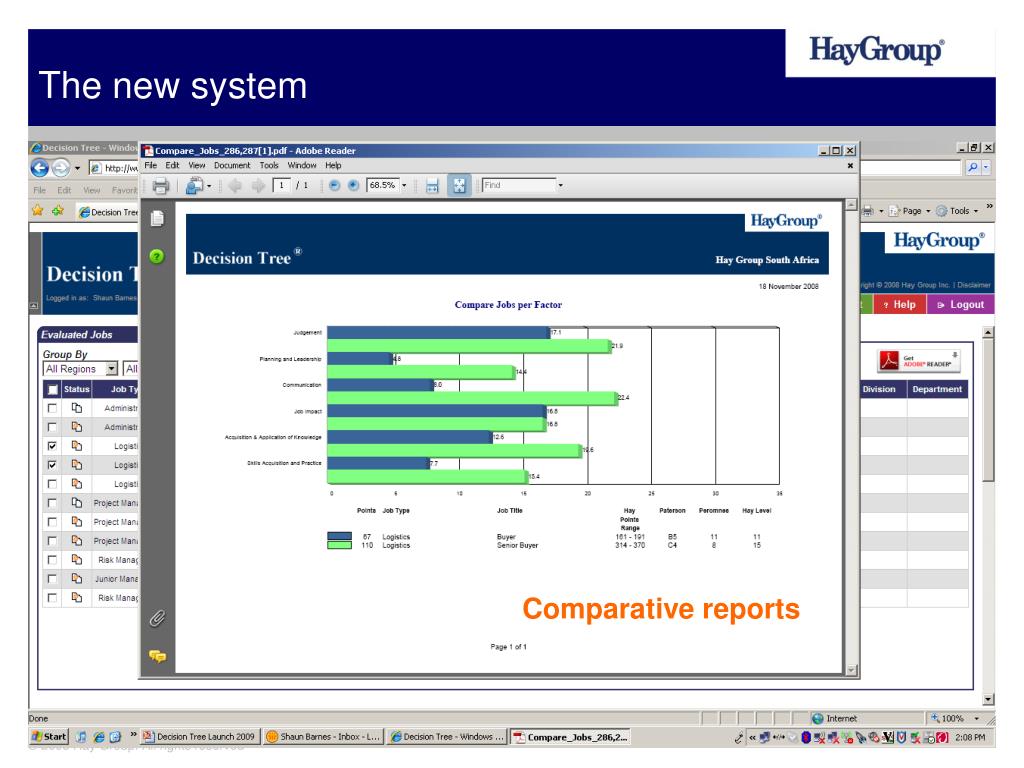Expand hidden system tray icons chevron
Viewport: 1024px width, 768px height.
point(752,737)
